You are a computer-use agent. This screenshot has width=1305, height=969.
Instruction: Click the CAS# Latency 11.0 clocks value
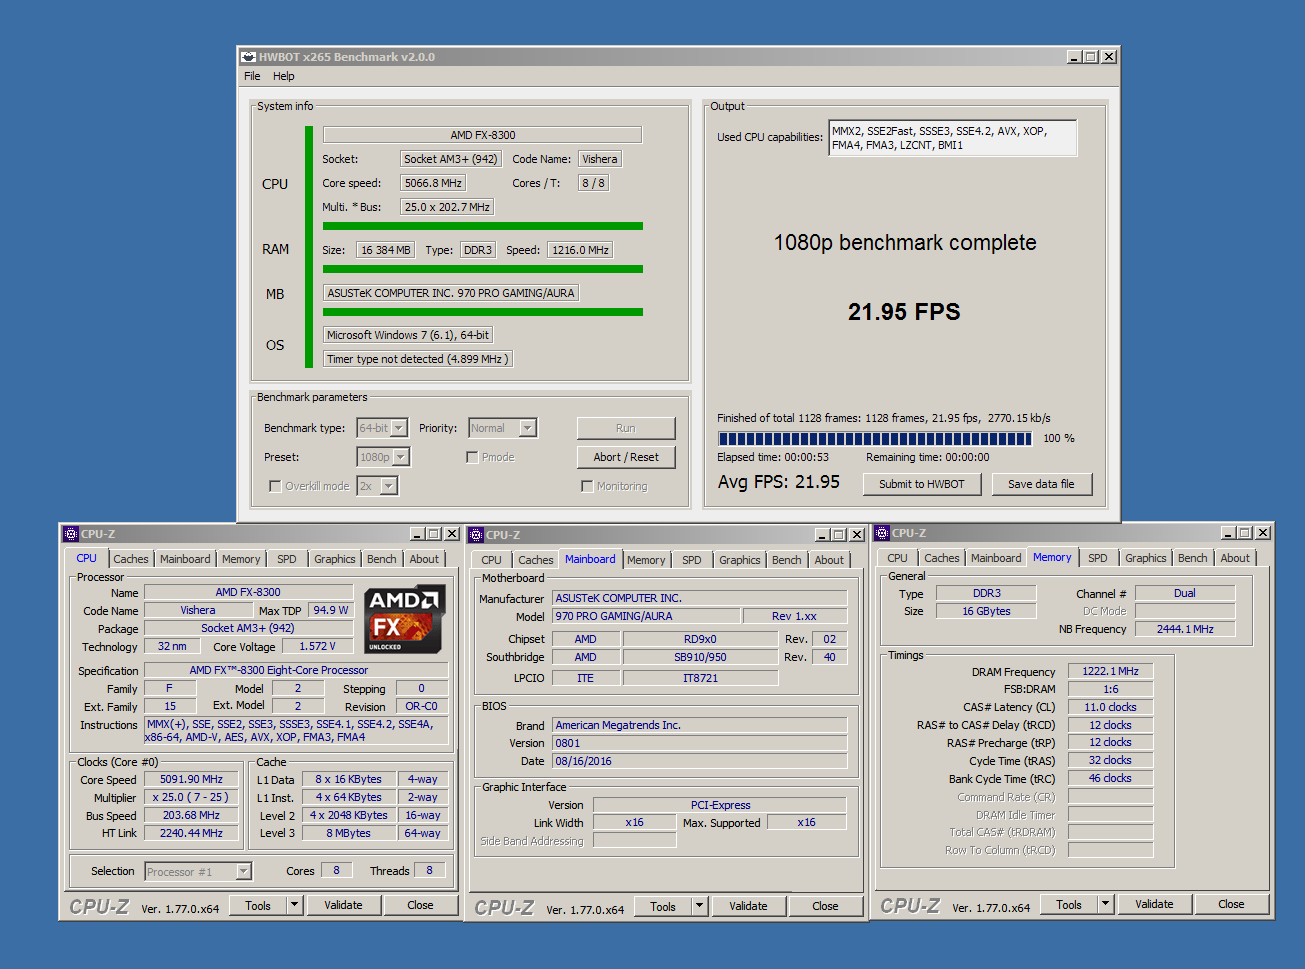(x=1110, y=707)
